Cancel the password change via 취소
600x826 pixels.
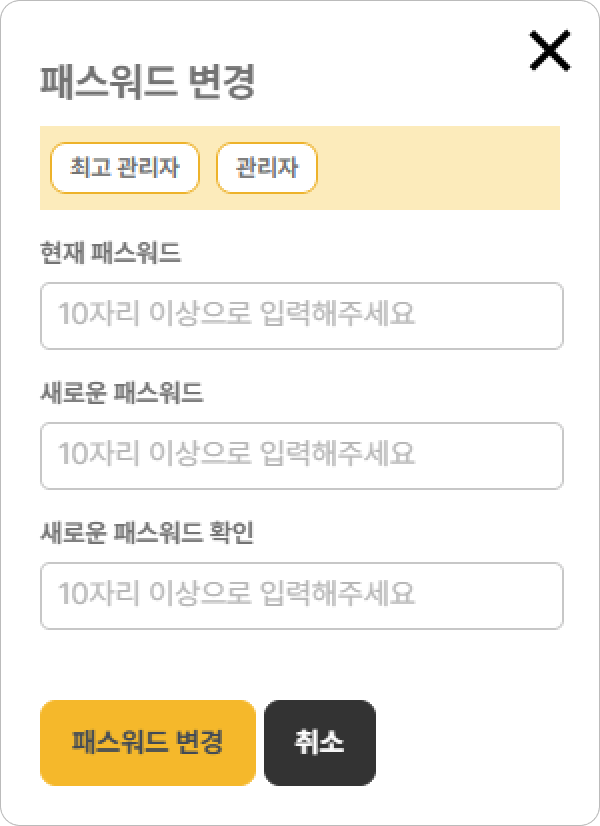[320, 743]
